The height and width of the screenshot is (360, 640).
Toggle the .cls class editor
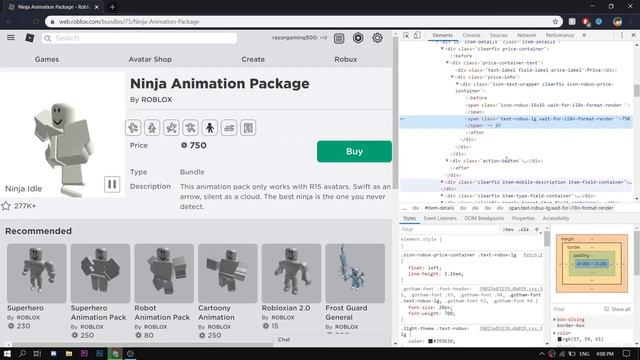[524, 229]
